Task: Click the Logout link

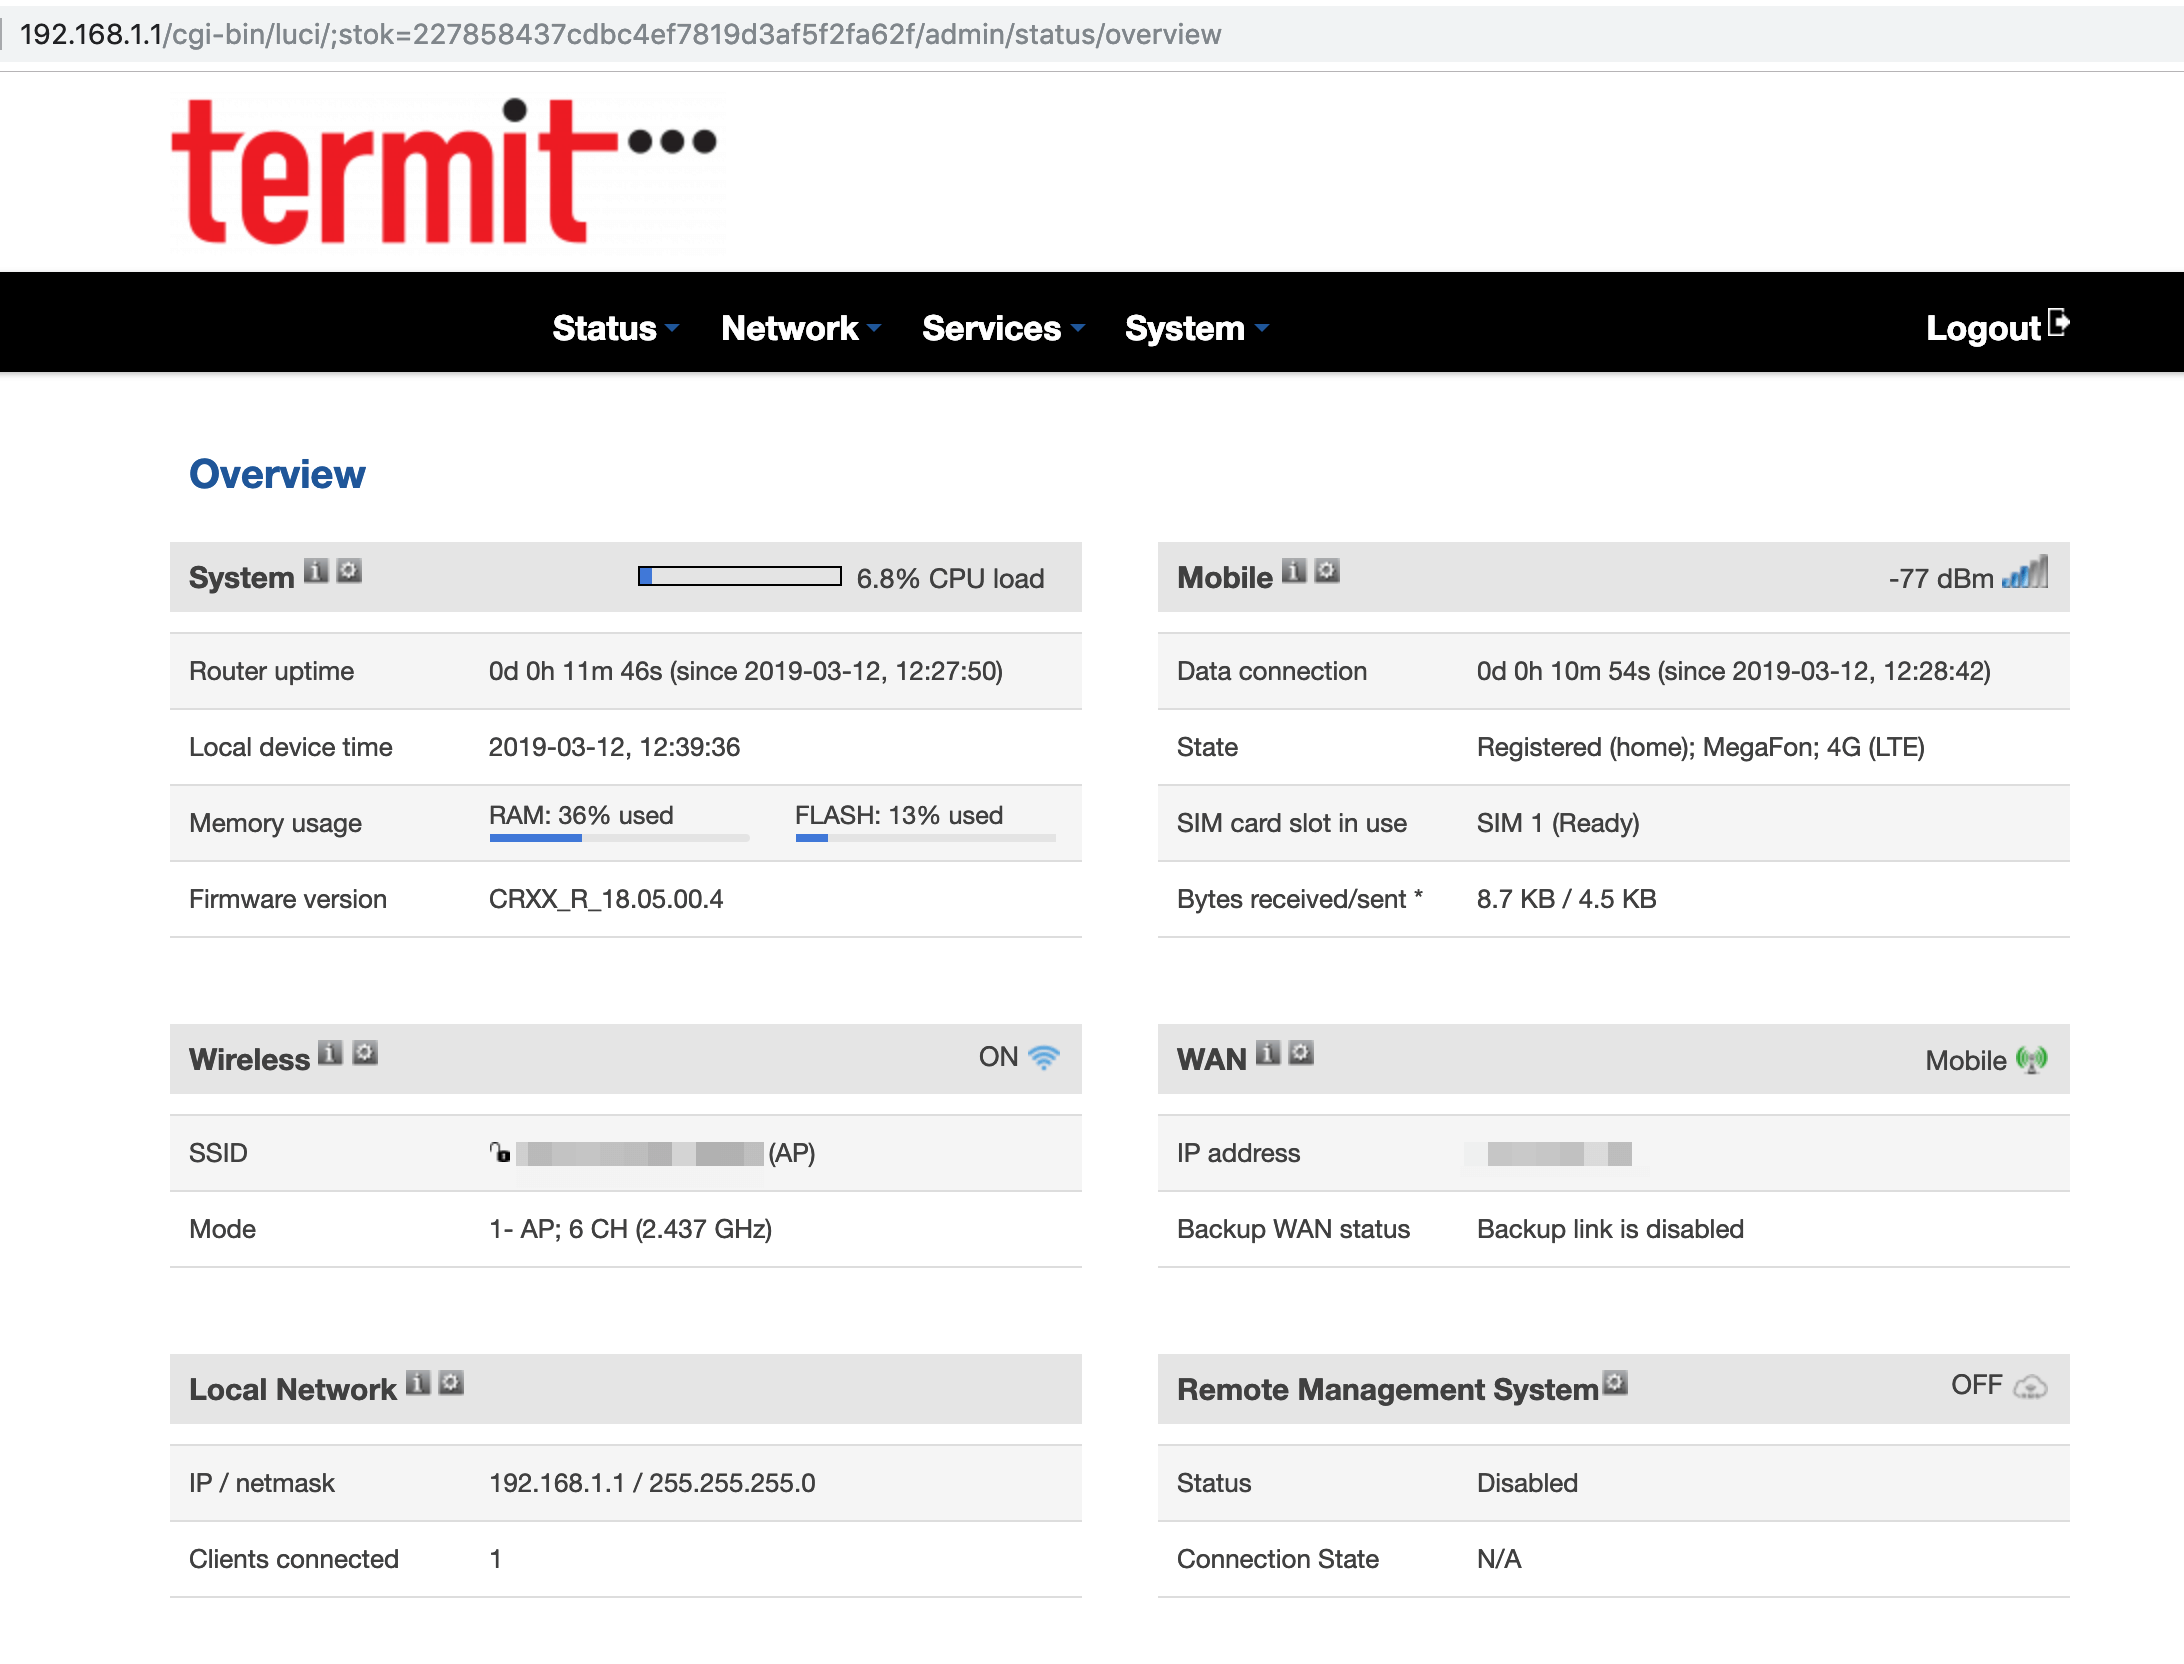Action: pos(1996,328)
